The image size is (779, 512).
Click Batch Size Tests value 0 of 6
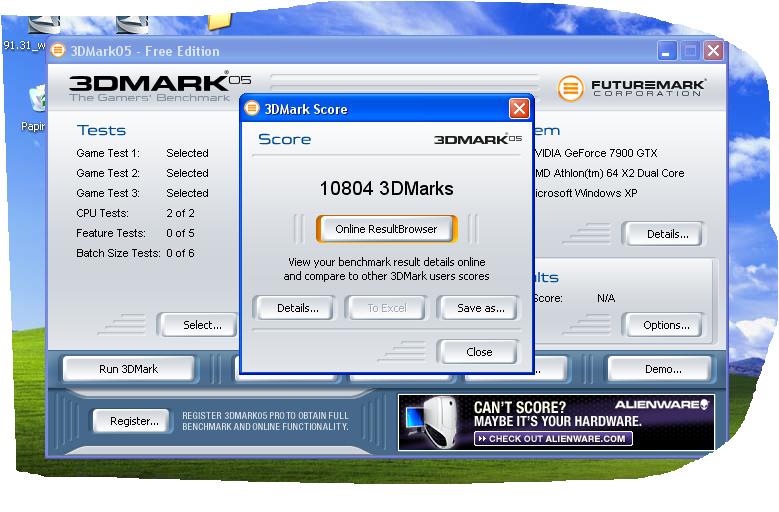click(180, 253)
